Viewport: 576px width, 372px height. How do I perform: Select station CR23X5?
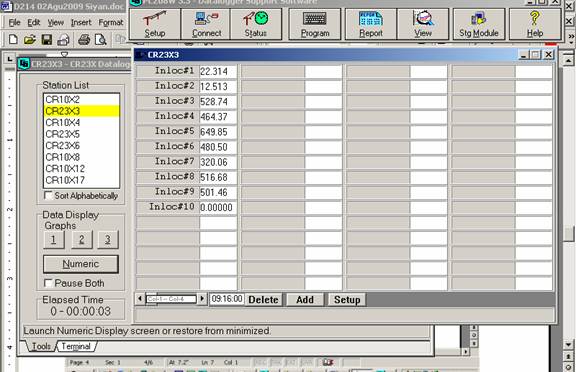[81, 134]
